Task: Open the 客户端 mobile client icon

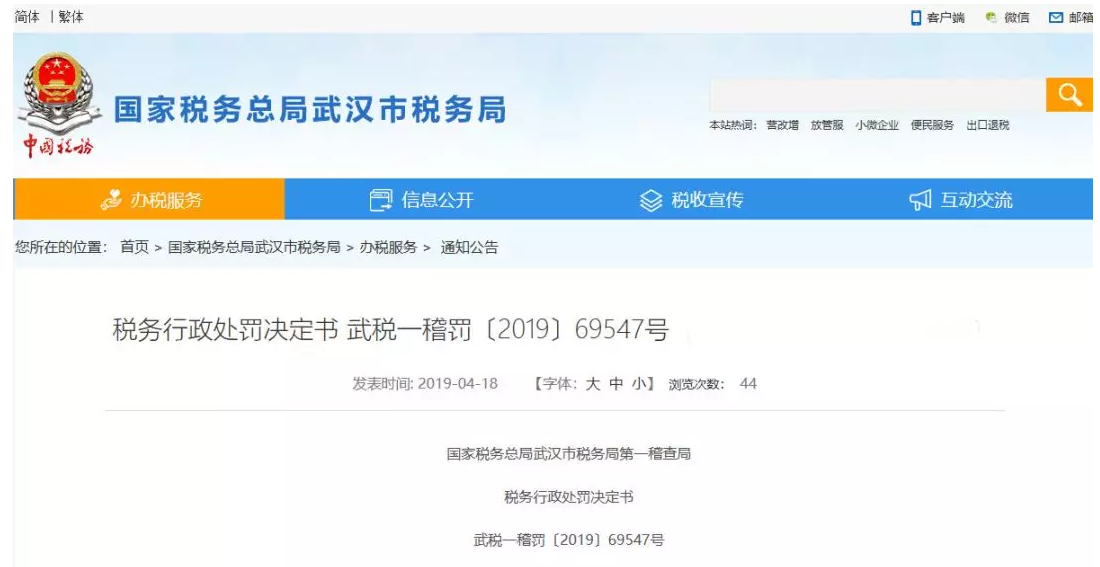Action: 915,18
